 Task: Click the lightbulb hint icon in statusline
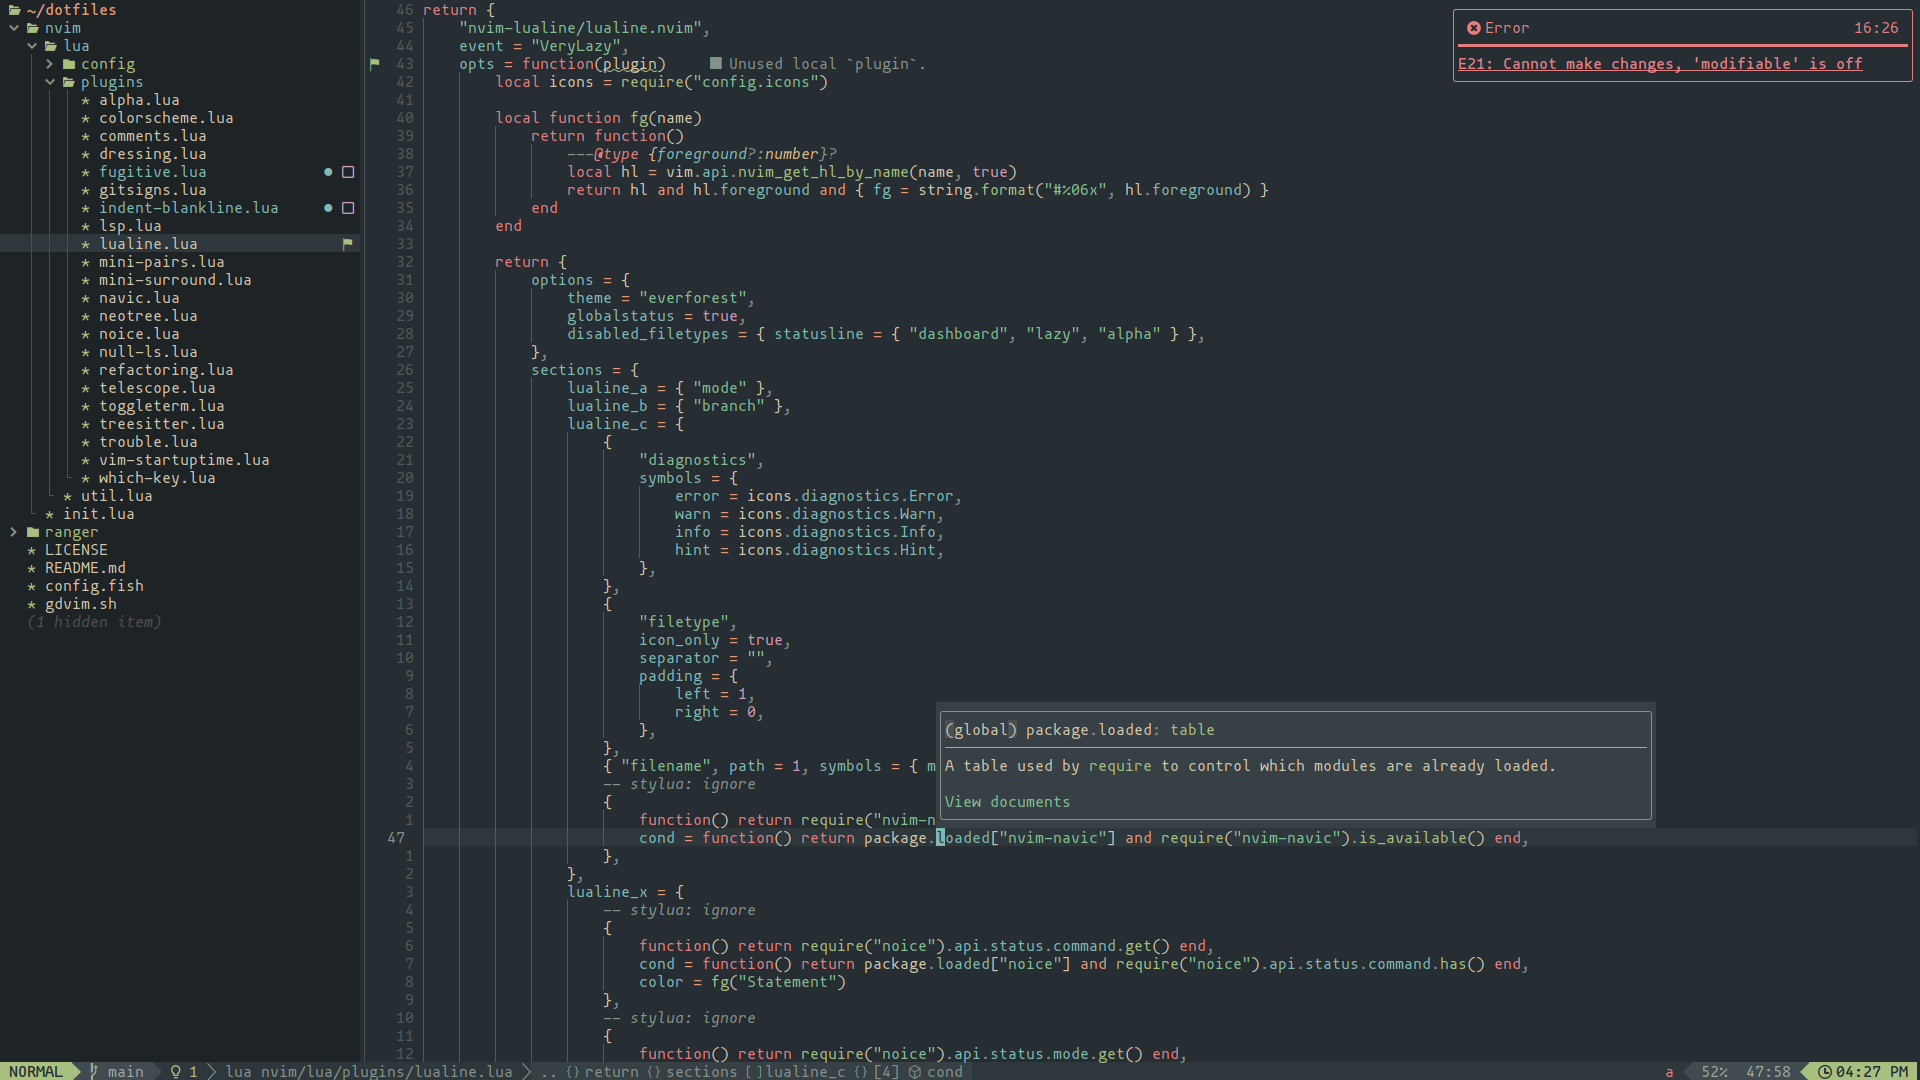(x=176, y=1071)
